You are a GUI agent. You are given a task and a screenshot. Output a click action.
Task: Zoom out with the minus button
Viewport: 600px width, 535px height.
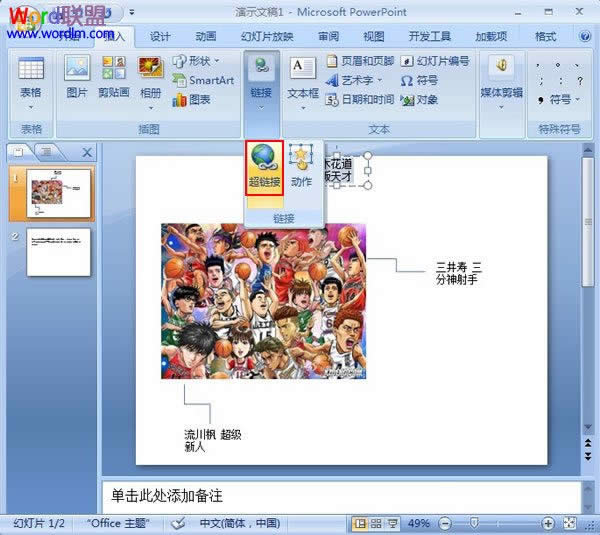click(445, 523)
